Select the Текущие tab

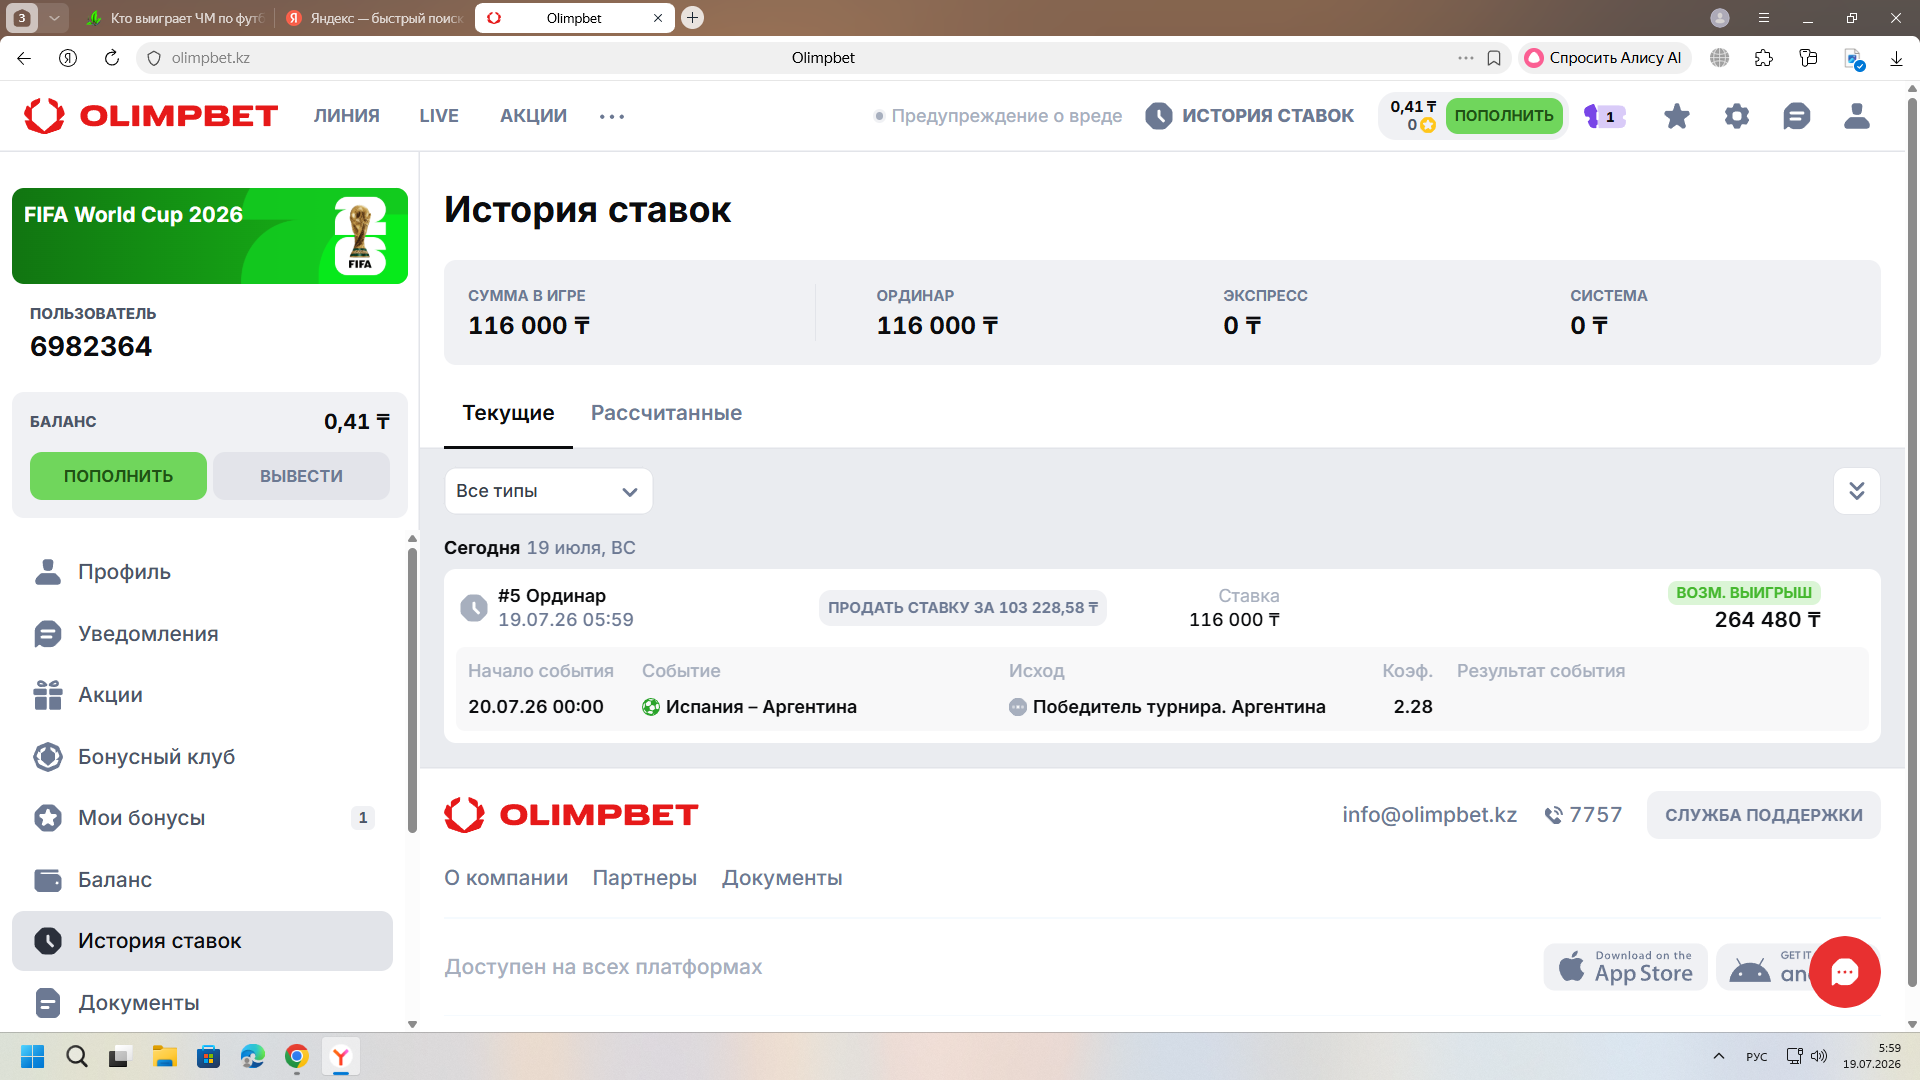coord(508,413)
